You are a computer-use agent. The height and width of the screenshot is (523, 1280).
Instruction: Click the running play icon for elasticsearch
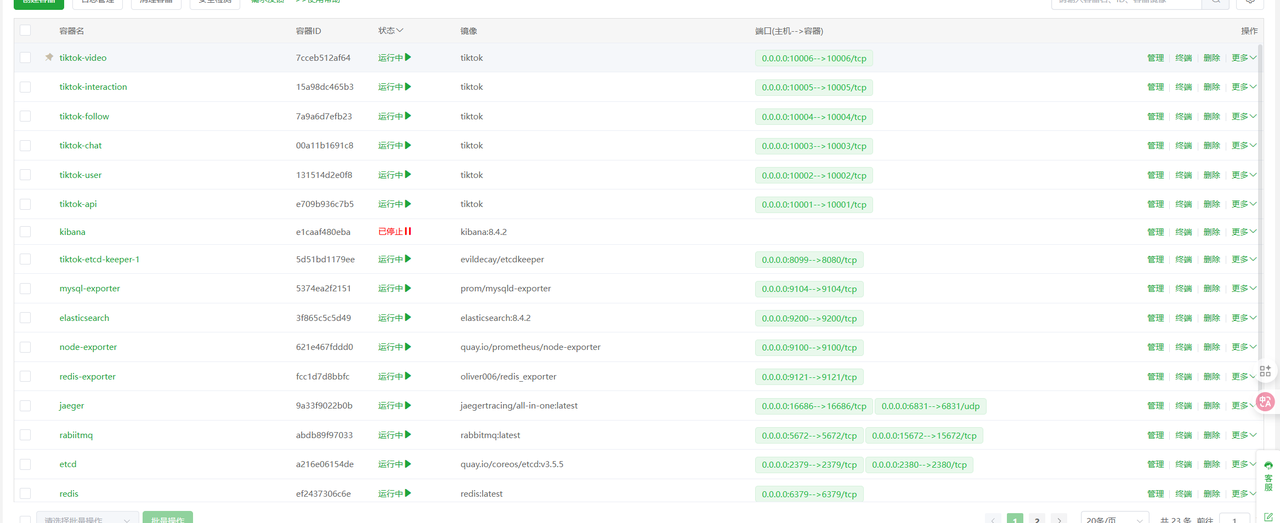point(408,317)
